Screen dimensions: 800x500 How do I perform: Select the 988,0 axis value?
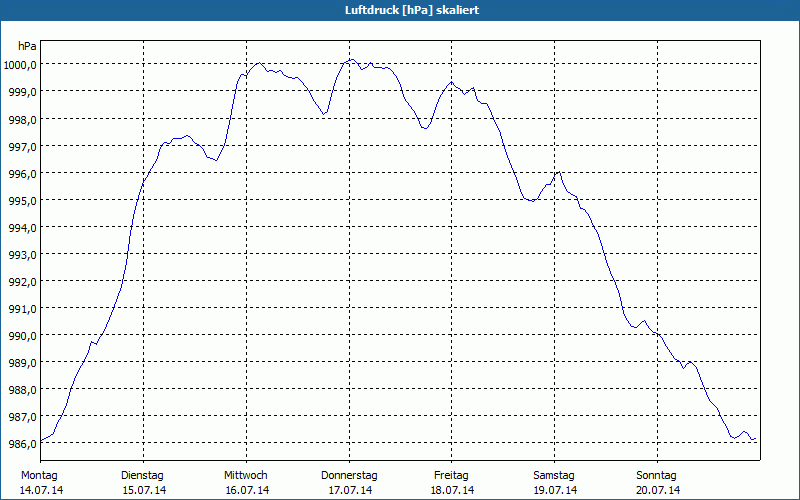(23, 390)
